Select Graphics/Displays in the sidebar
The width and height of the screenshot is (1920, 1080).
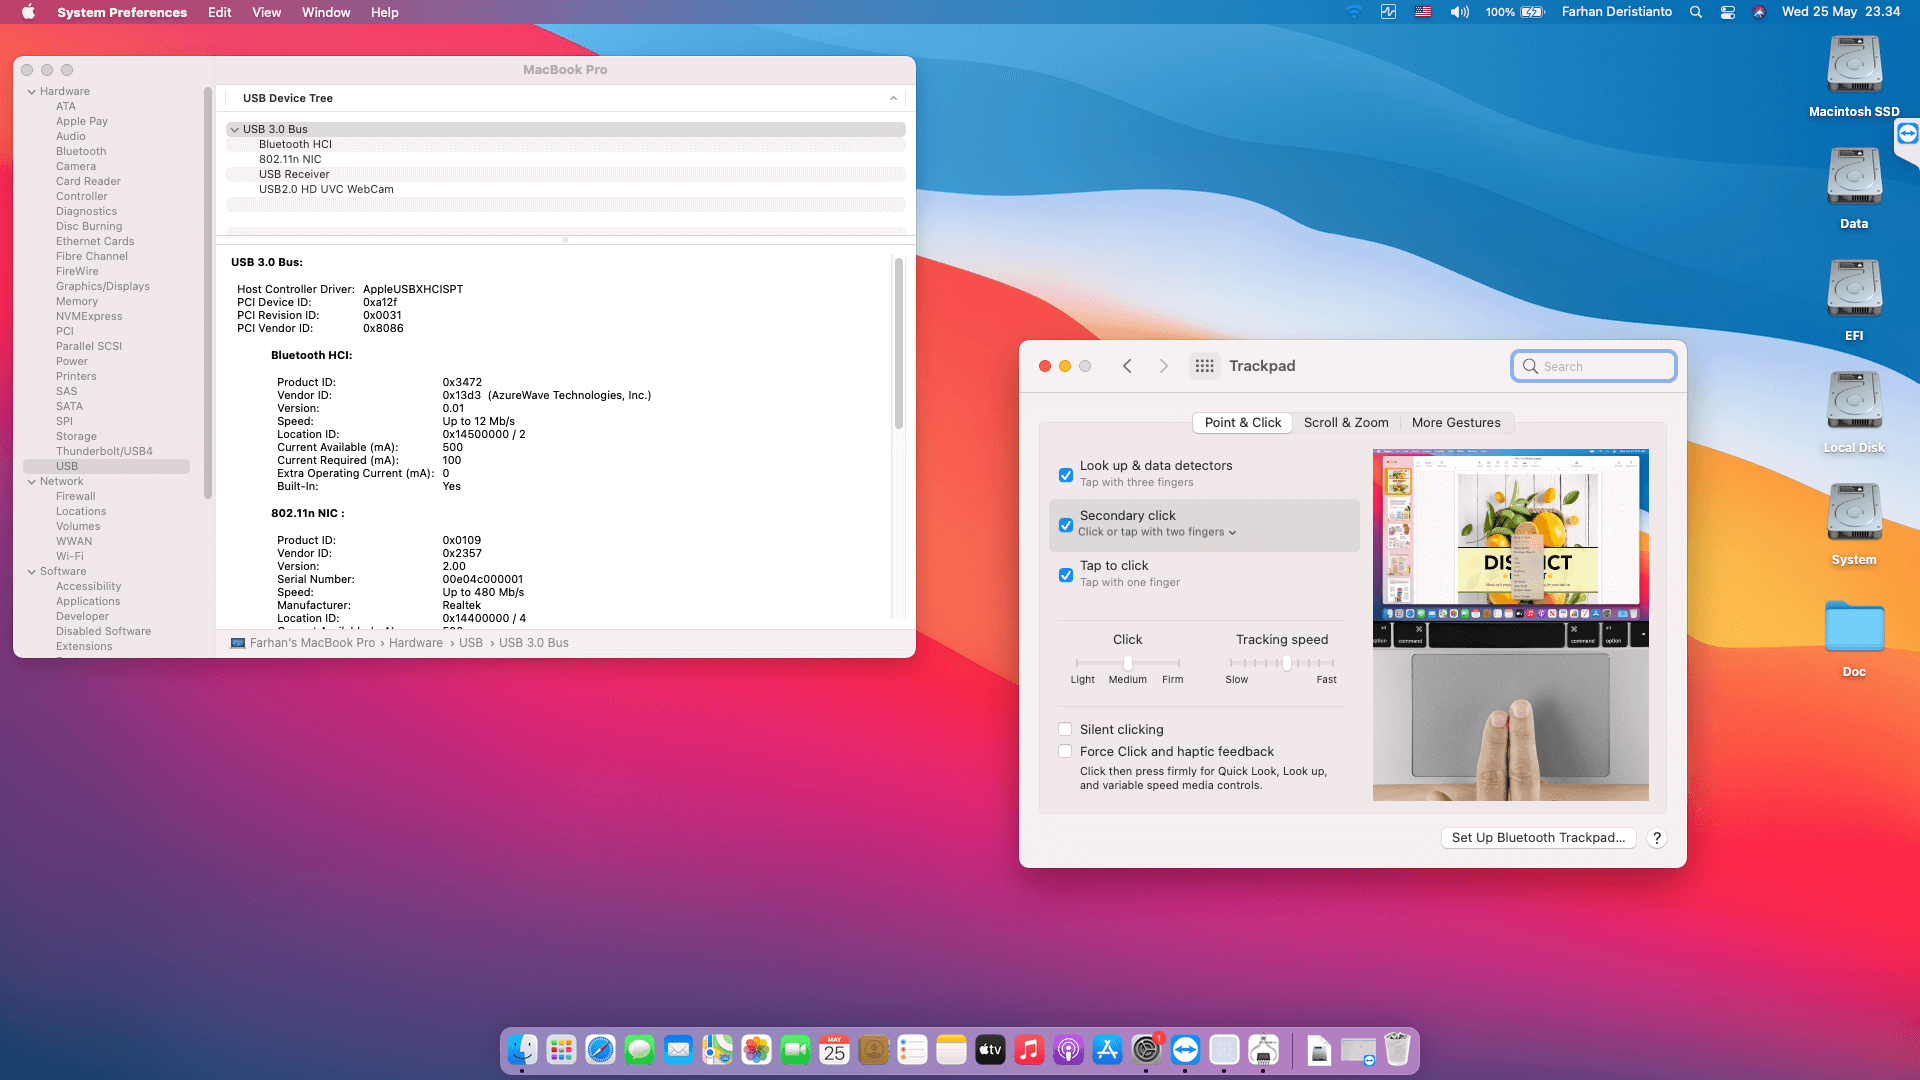coord(103,286)
